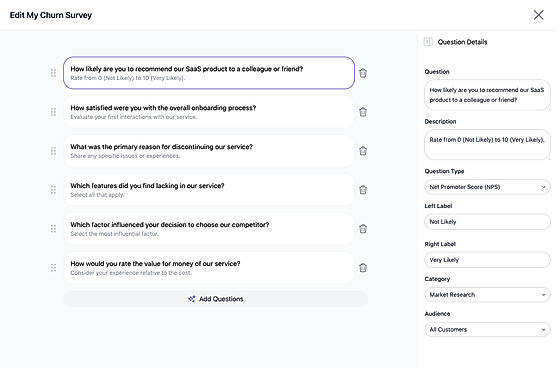Delete the value for money question
557x368 pixels.
[x=363, y=268]
